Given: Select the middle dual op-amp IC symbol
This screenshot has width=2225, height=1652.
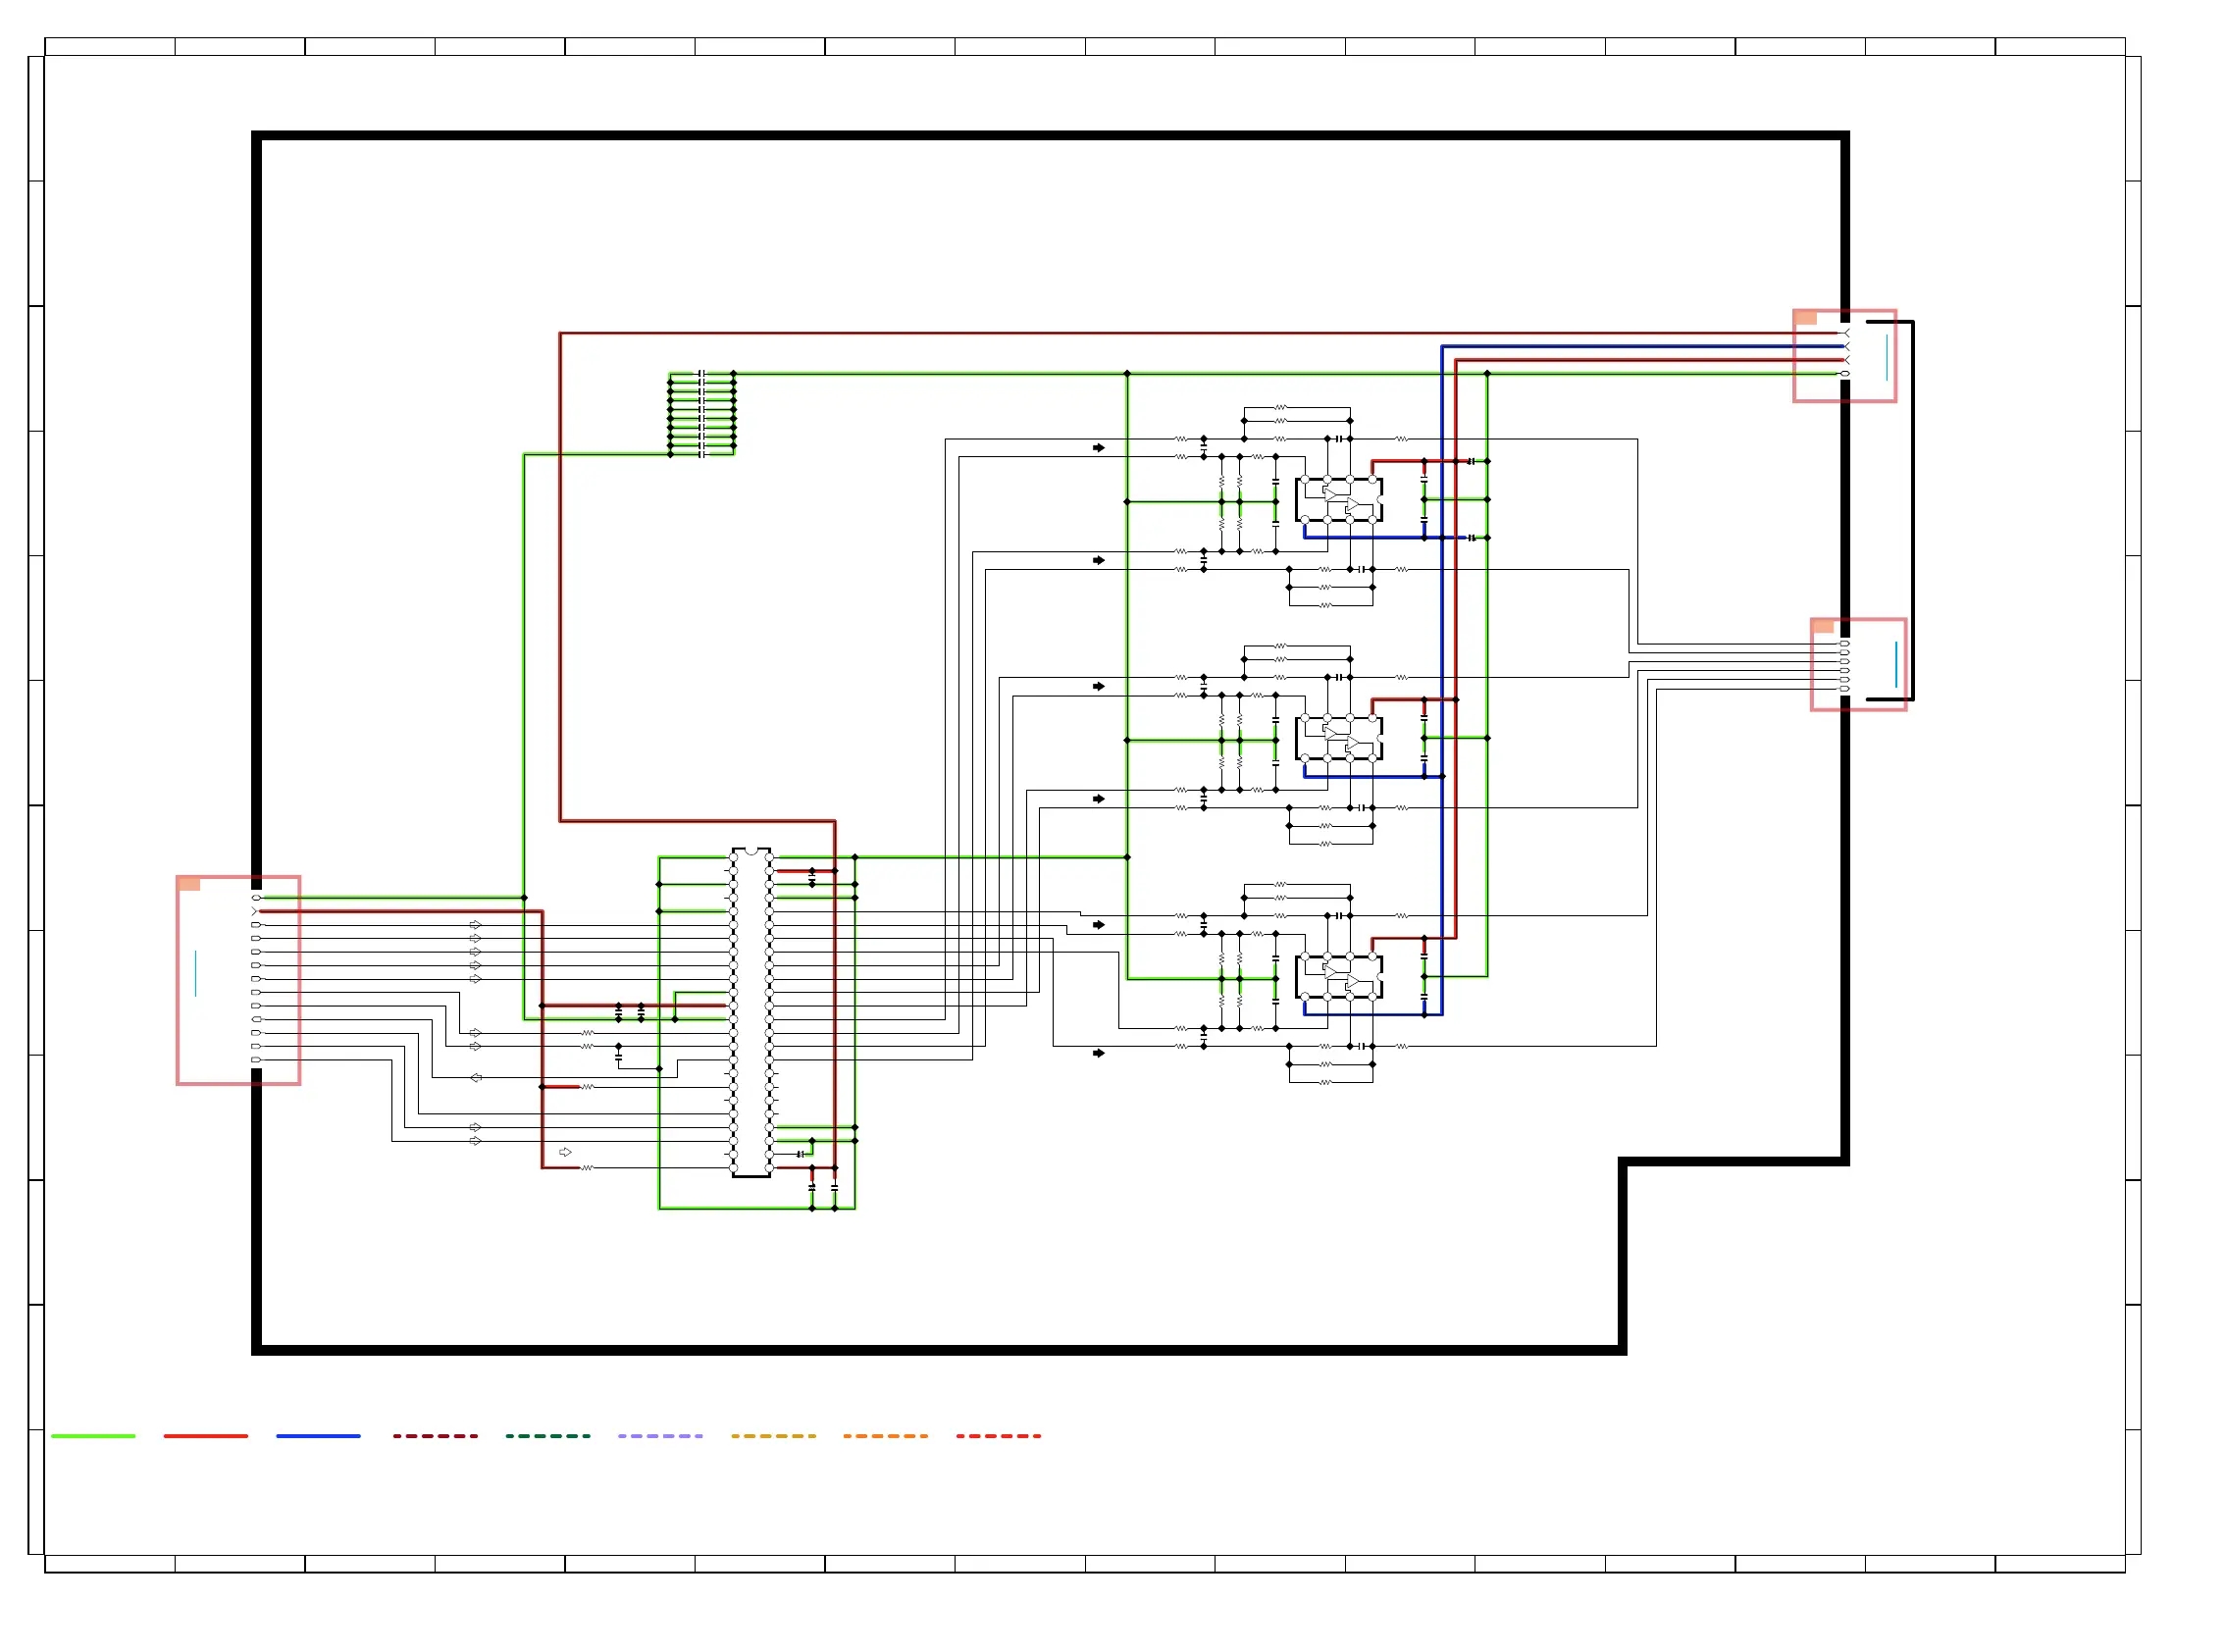Looking at the screenshot, I should pos(1339,738).
